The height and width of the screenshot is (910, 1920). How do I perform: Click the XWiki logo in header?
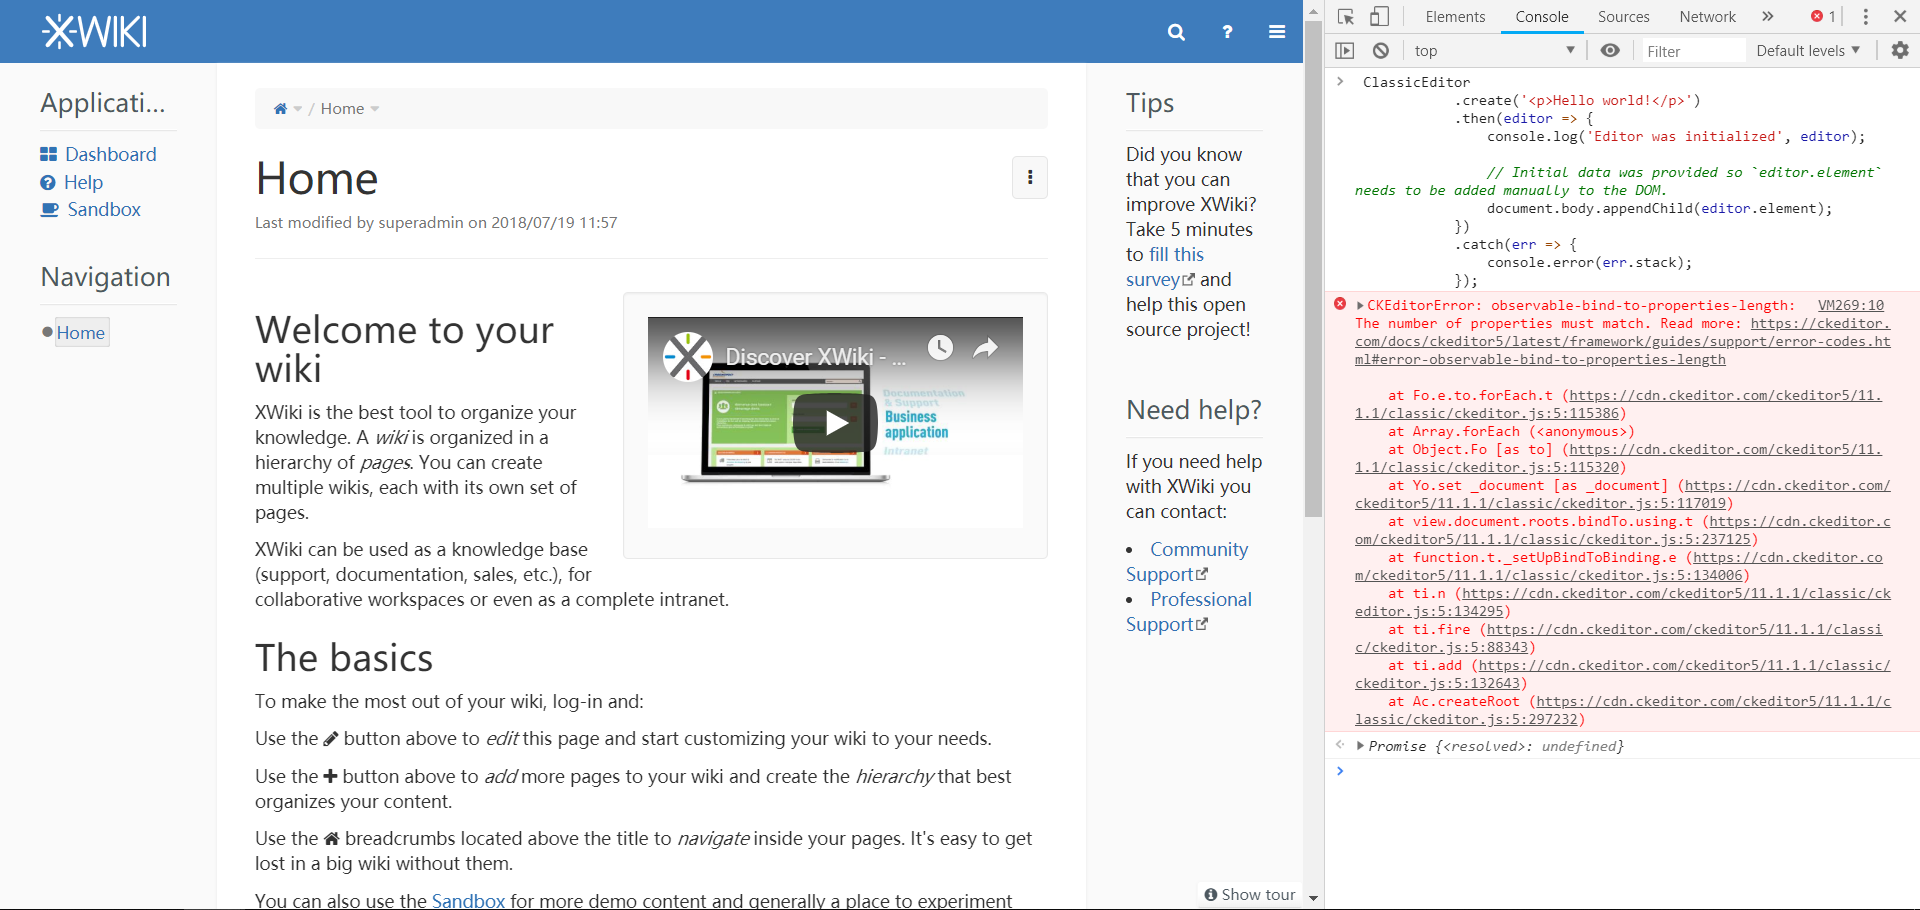(95, 32)
